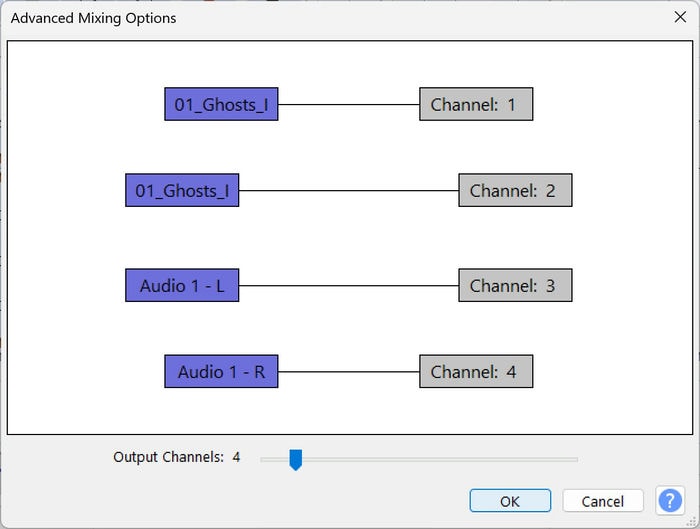Select the 01_Ghosts_I box linked to Channel 2

pos(182,190)
